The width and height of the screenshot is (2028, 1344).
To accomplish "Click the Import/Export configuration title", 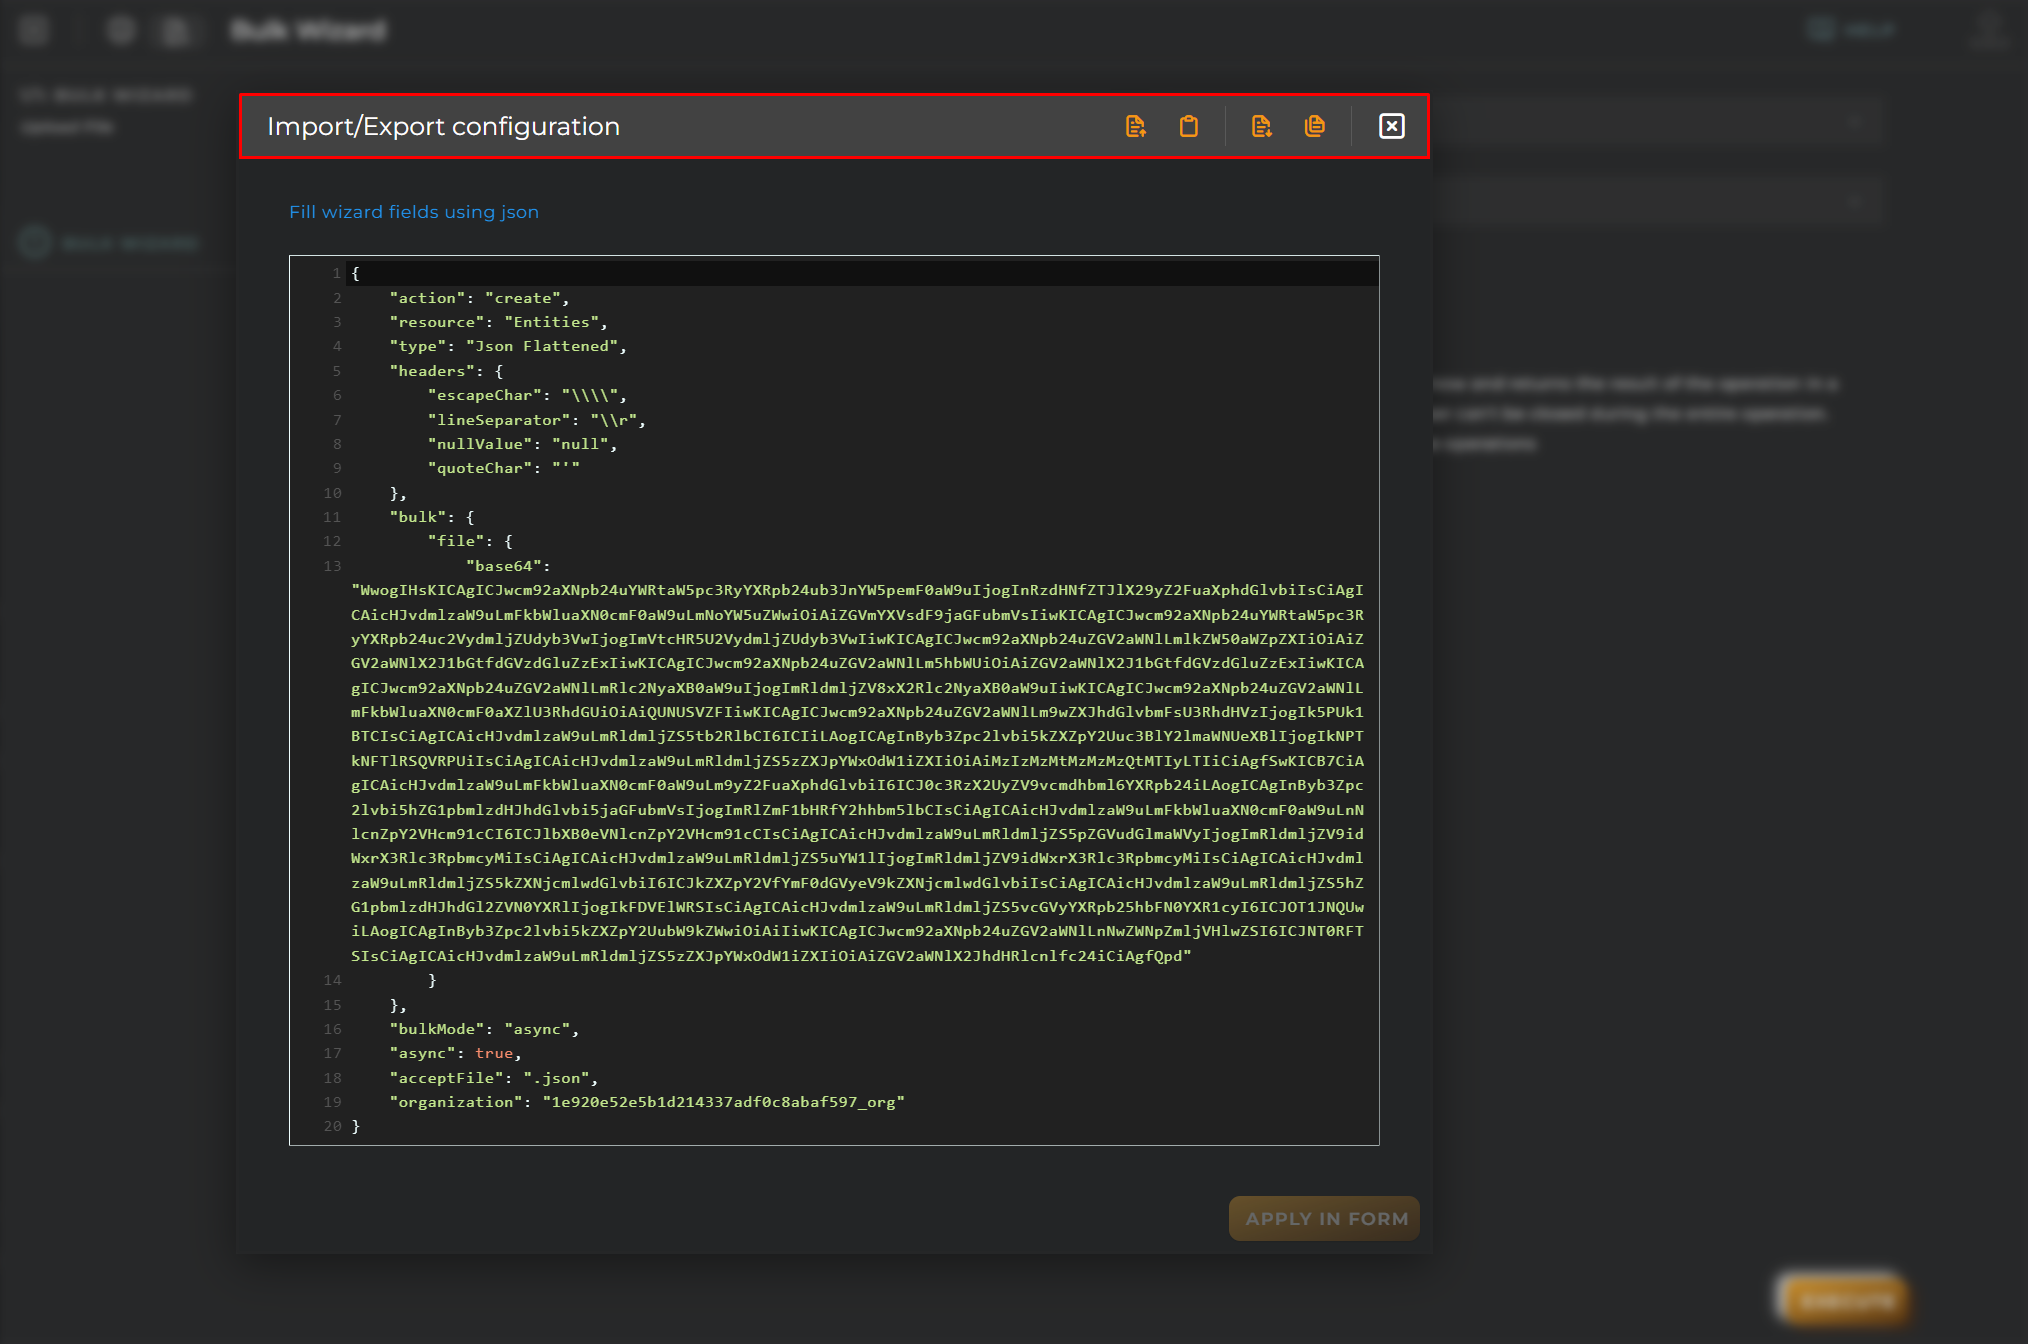I will [443, 127].
